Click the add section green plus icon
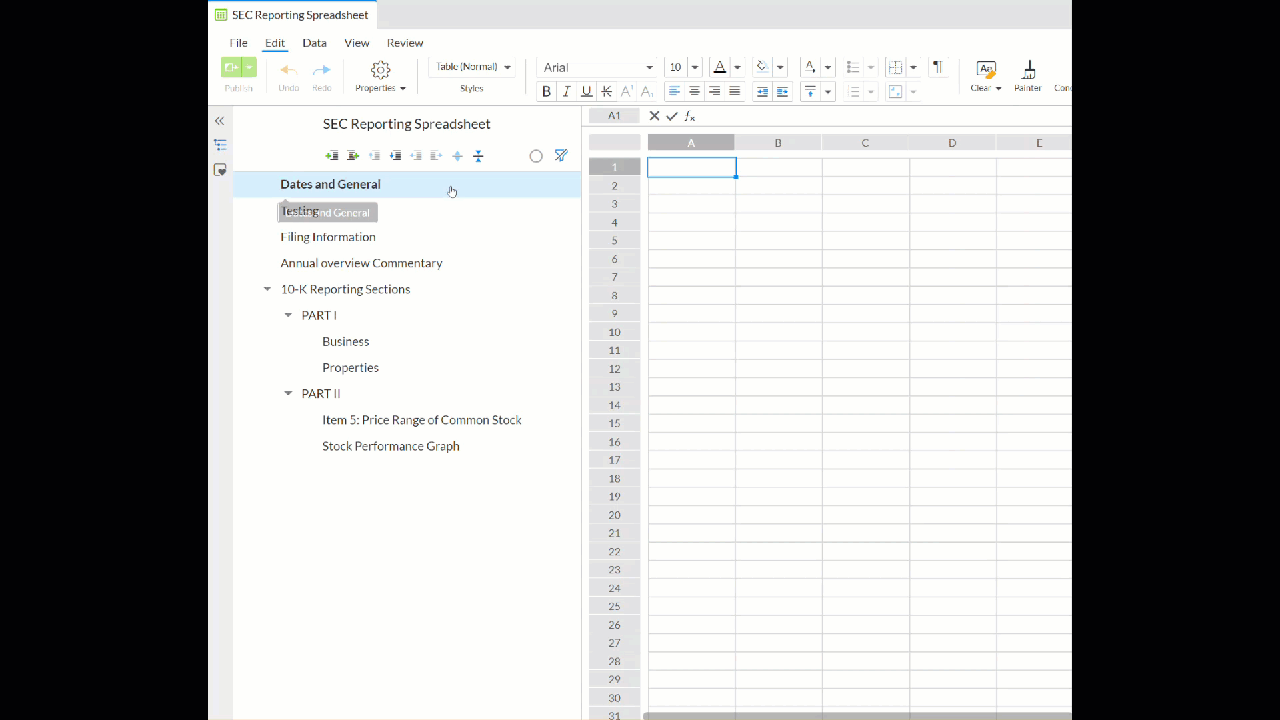 pyautogui.click(x=332, y=156)
